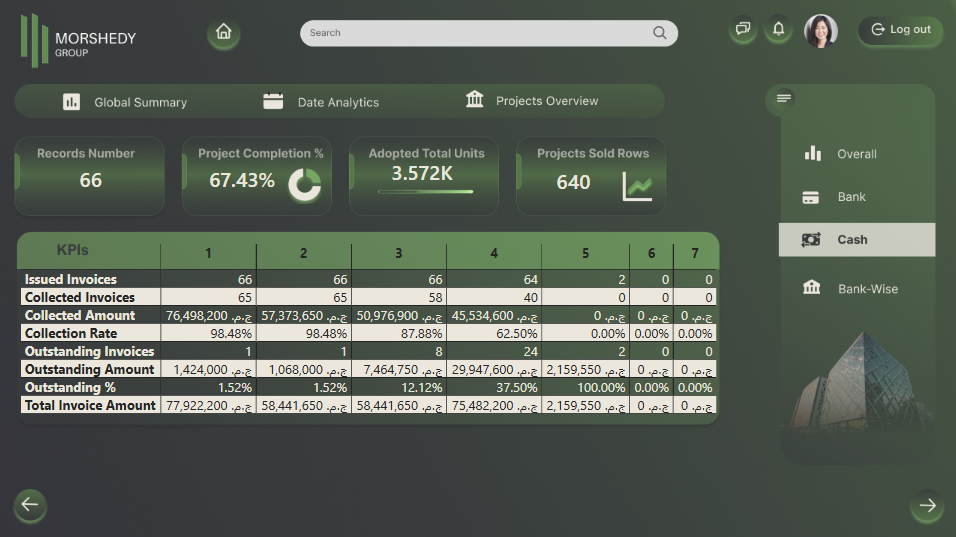
Task: Click the 640 sold rows value
Action: pos(573,182)
